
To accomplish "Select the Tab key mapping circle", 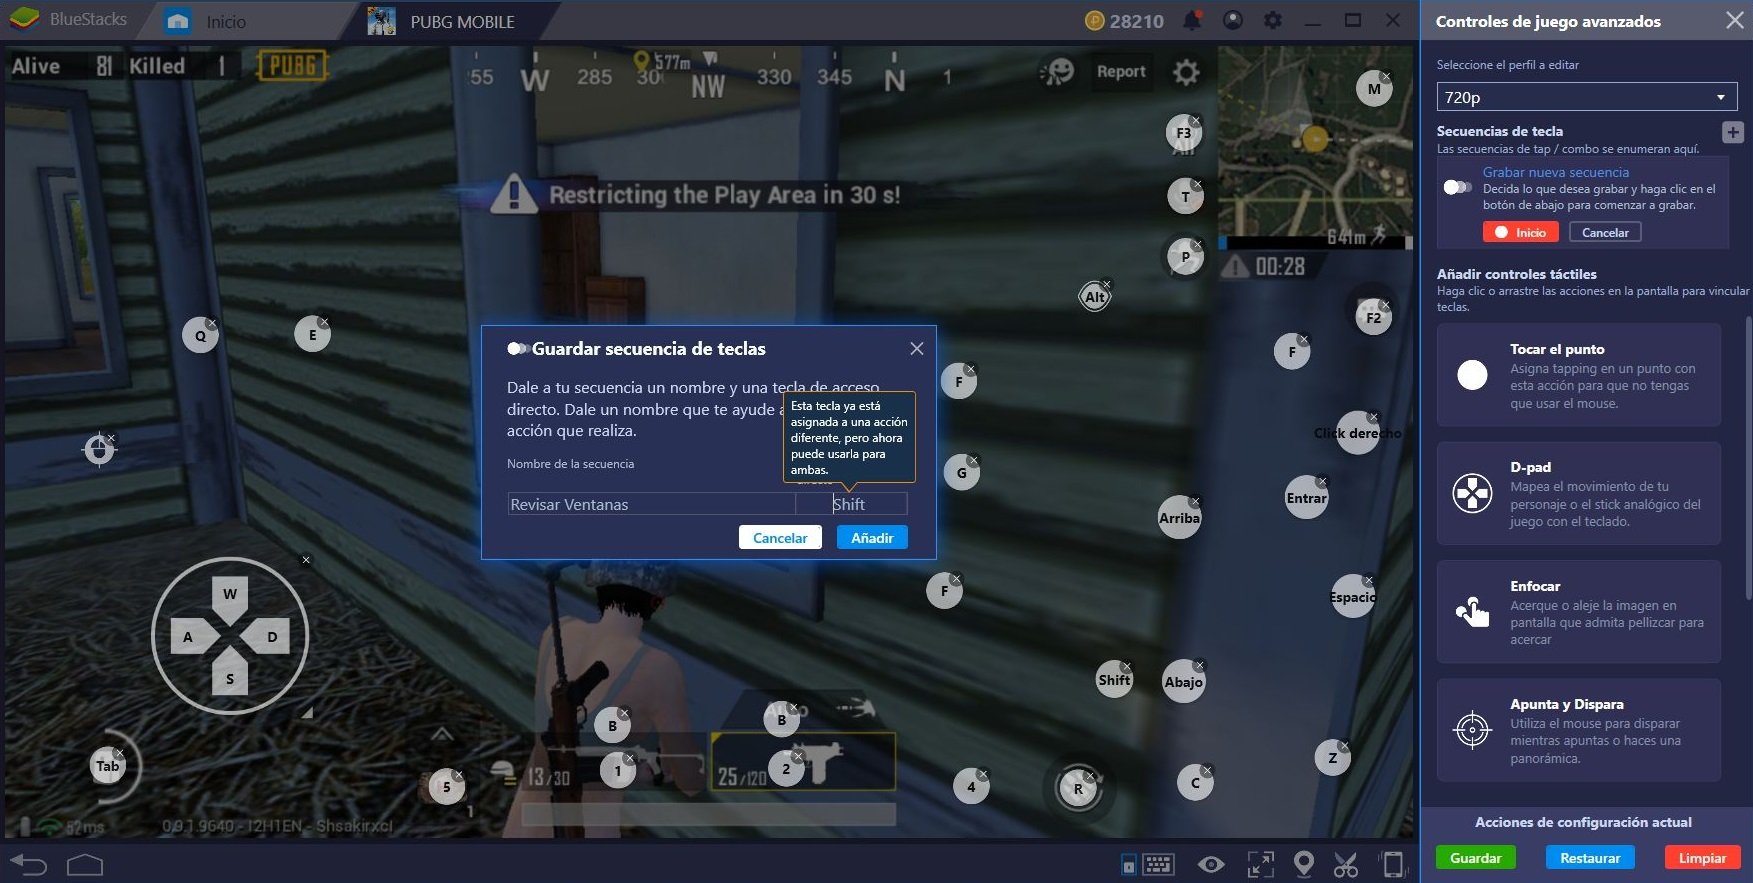I will (107, 766).
